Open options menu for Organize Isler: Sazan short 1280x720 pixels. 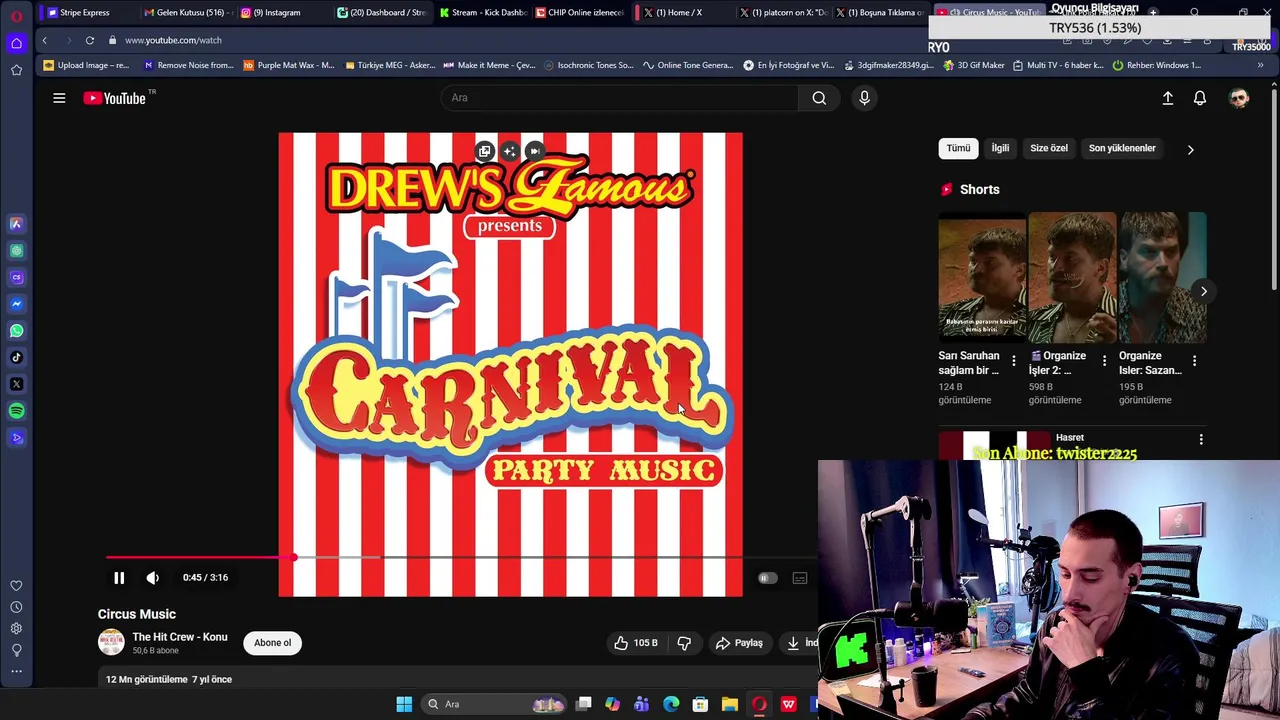click(x=1194, y=361)
